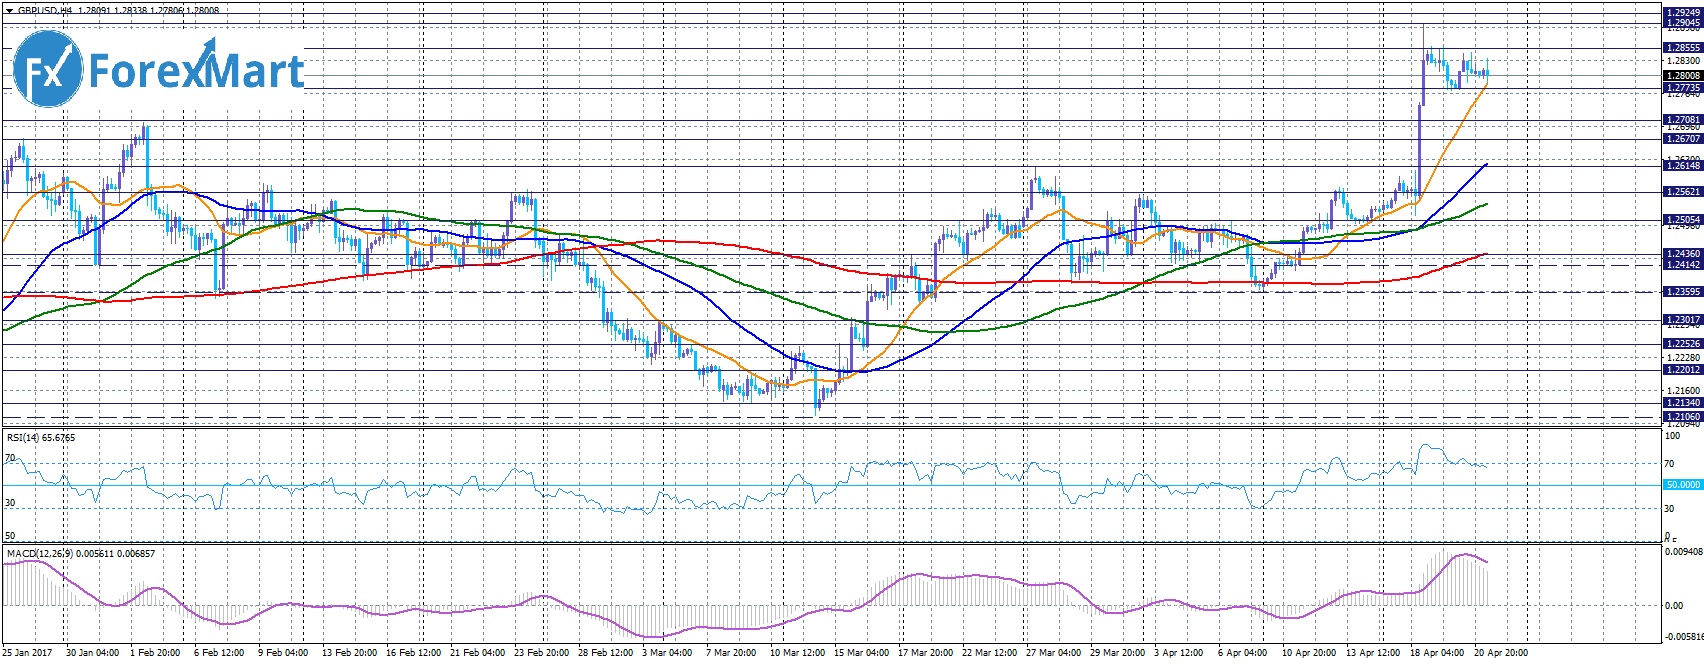Open the chart menu triangle beside GBPUSD
Screen dimensions: 1704x664
click(9, 10)
